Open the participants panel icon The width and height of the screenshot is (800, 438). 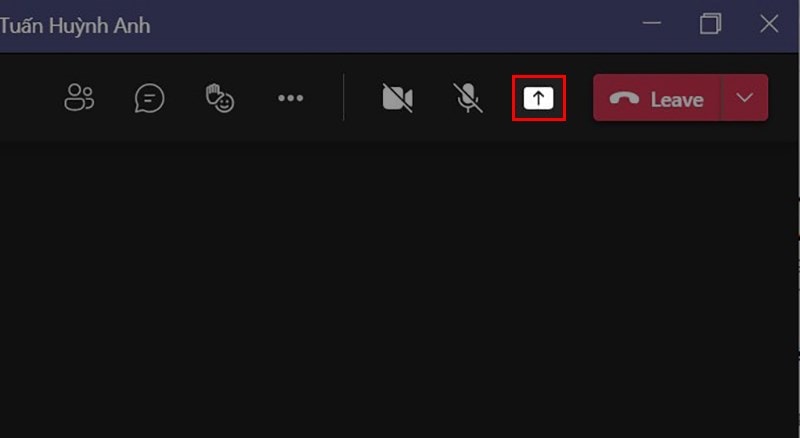pyautogui.click(x=79, y=98)
